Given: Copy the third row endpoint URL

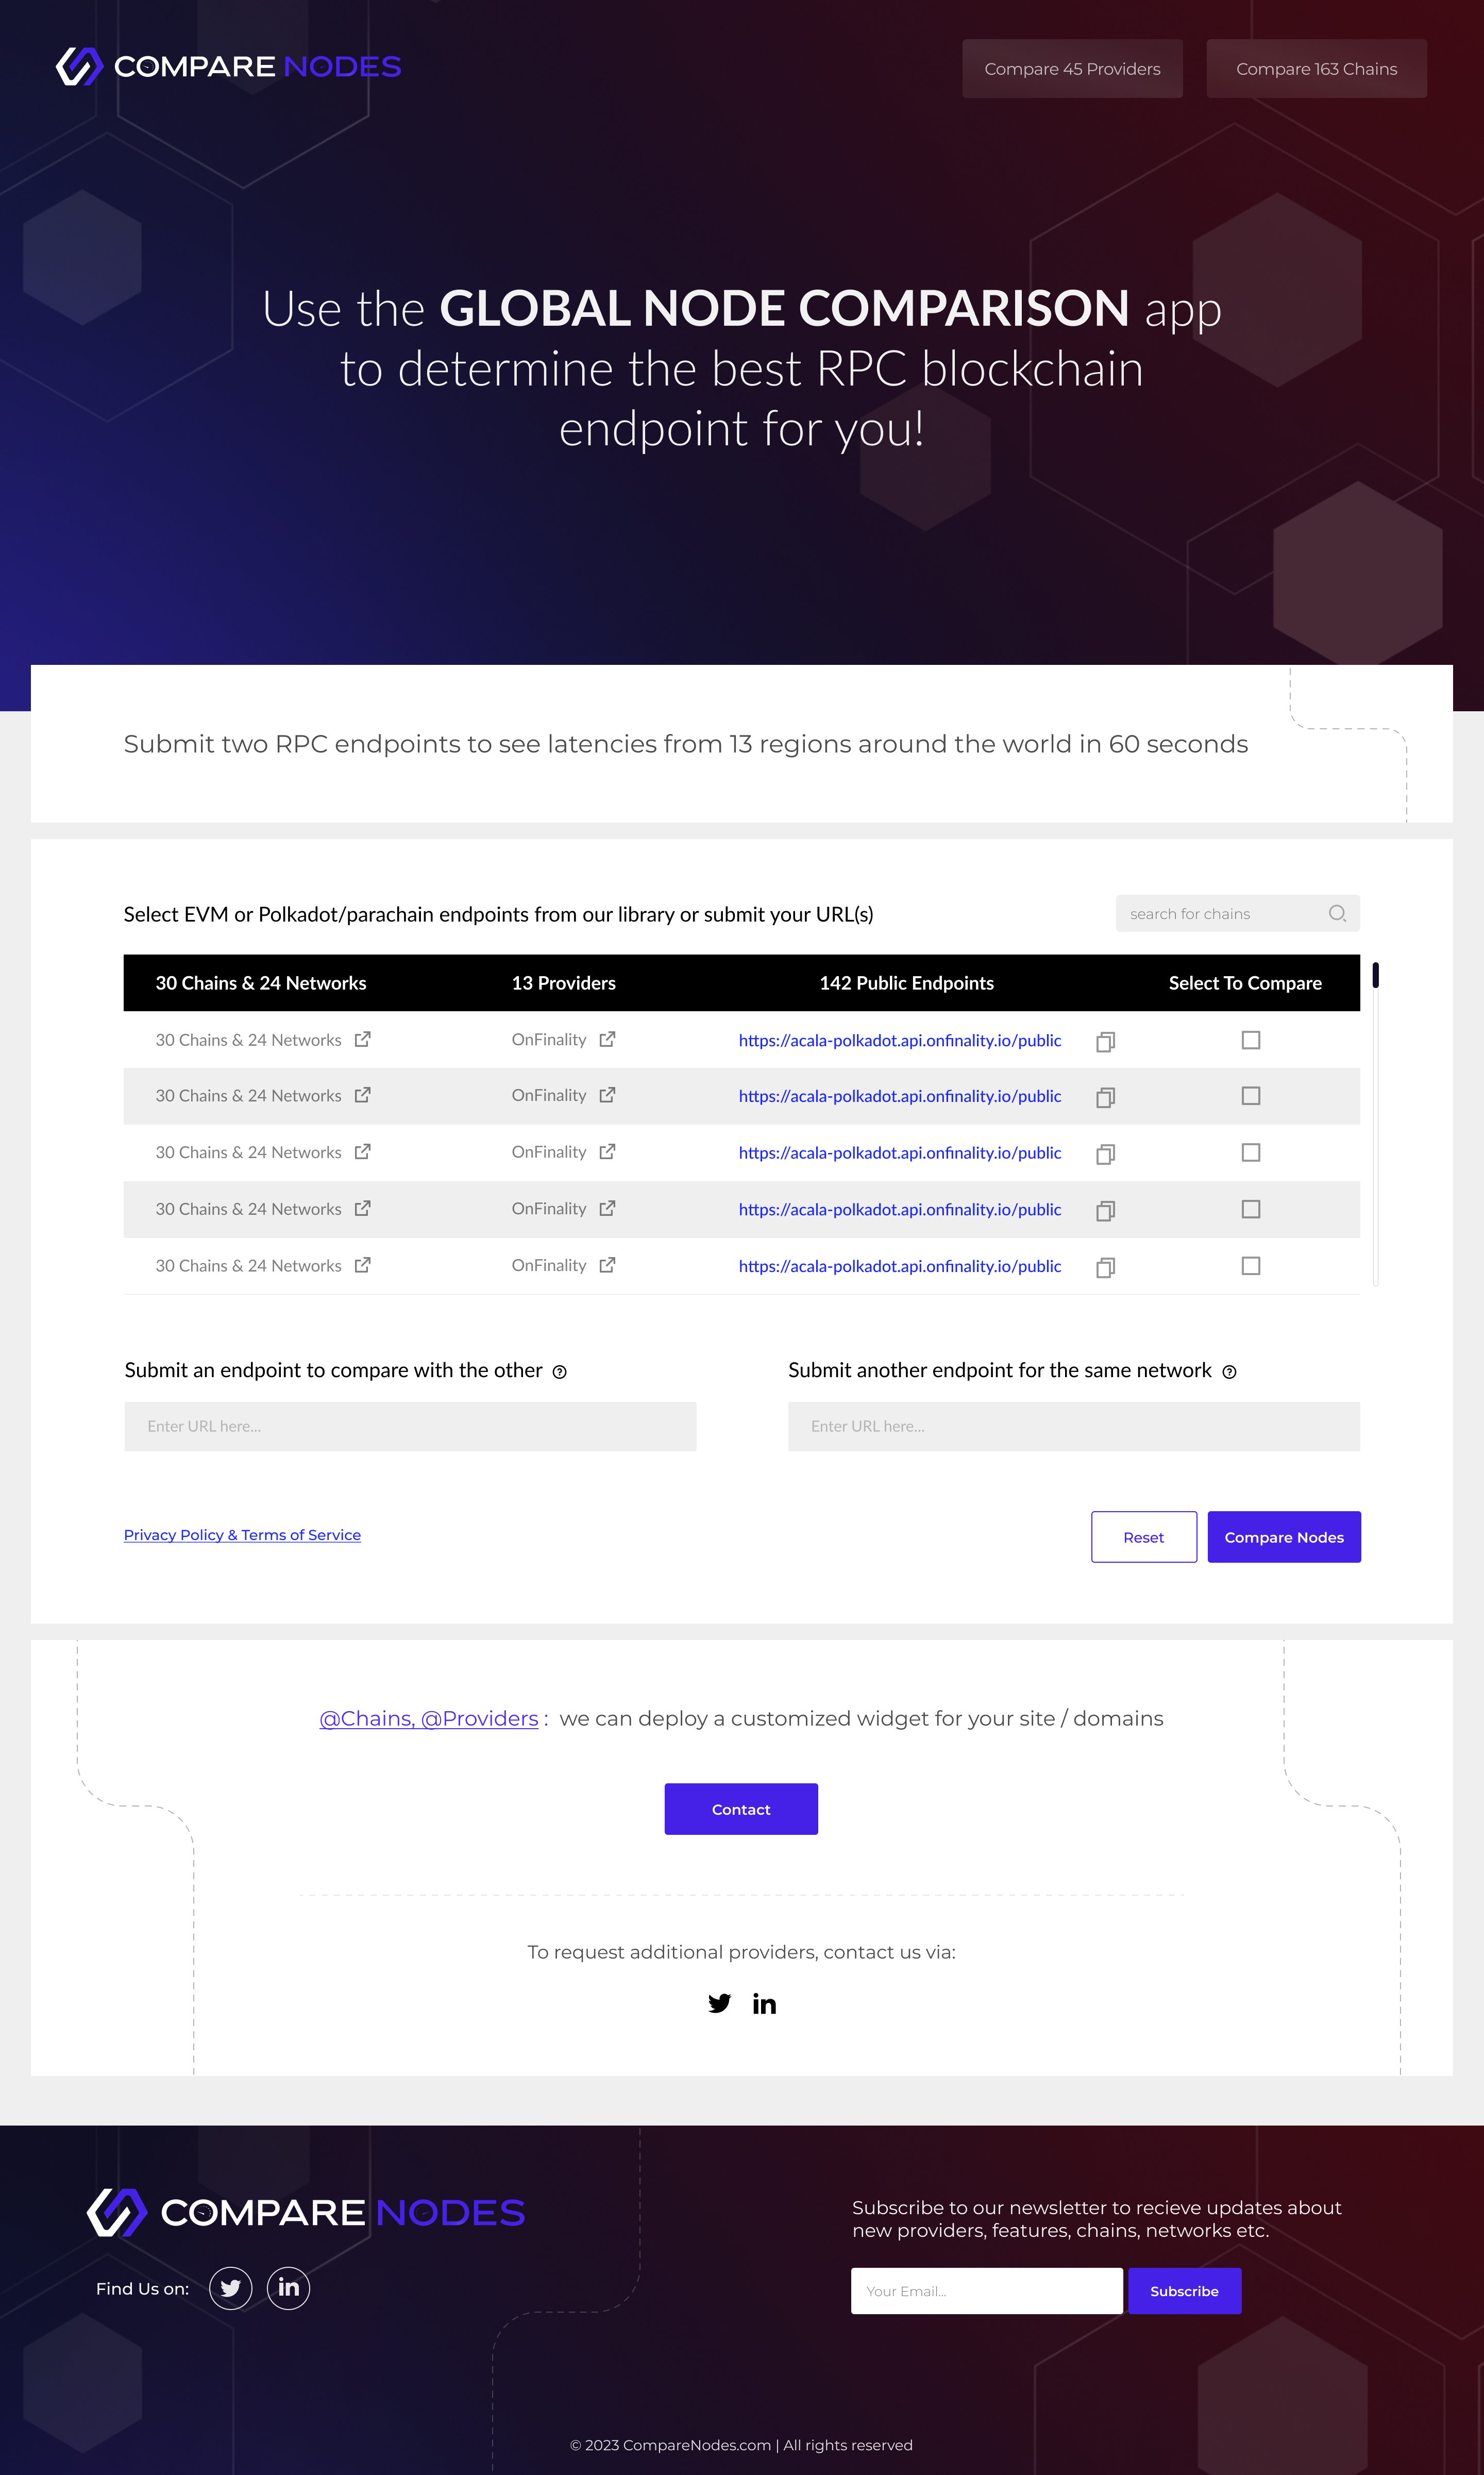Looking at the screenshot, I should coord(1105,1154).
